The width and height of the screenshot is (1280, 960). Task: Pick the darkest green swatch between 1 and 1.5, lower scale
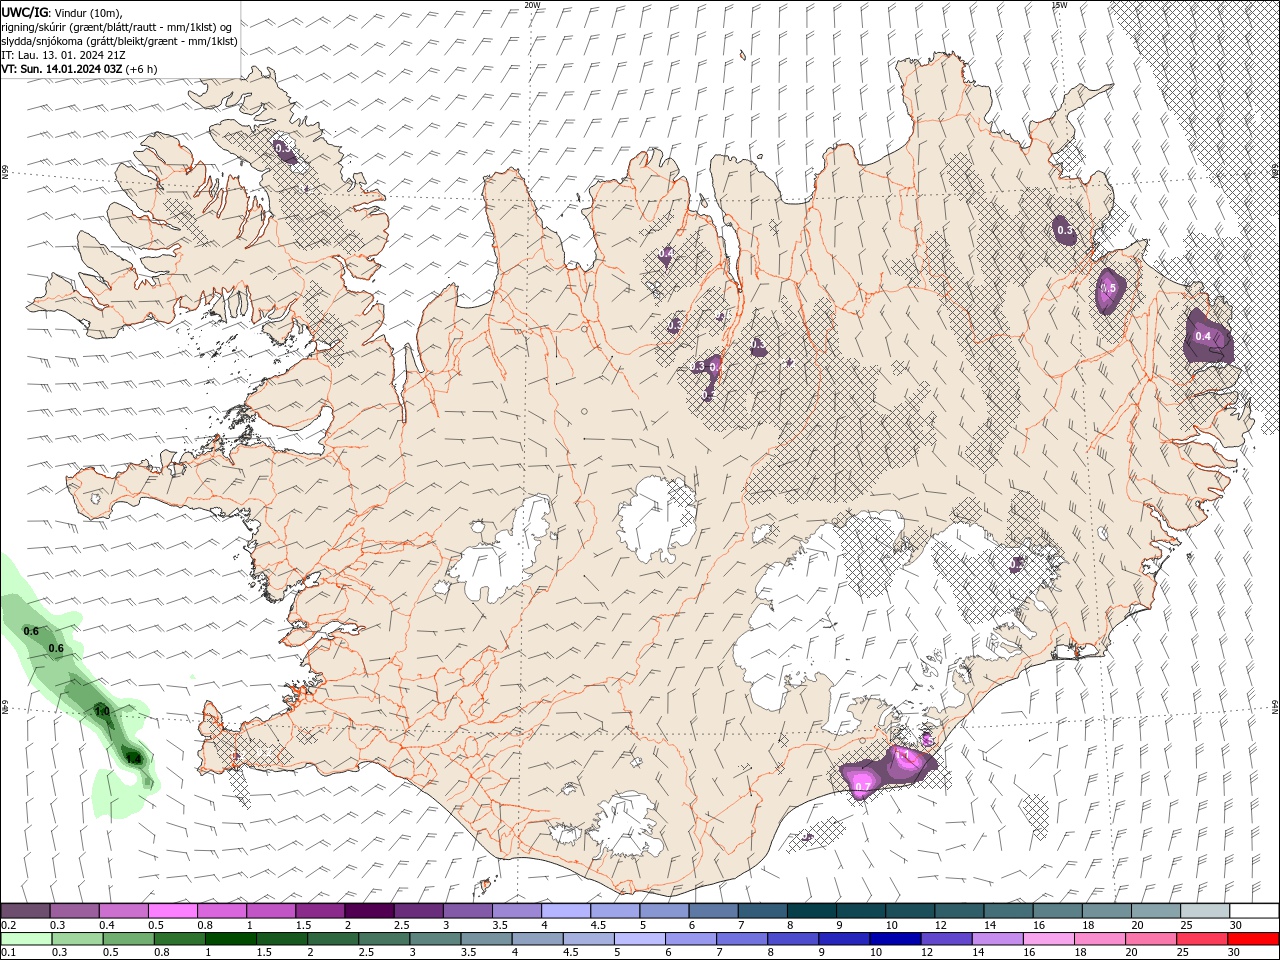tap(230, 939)
